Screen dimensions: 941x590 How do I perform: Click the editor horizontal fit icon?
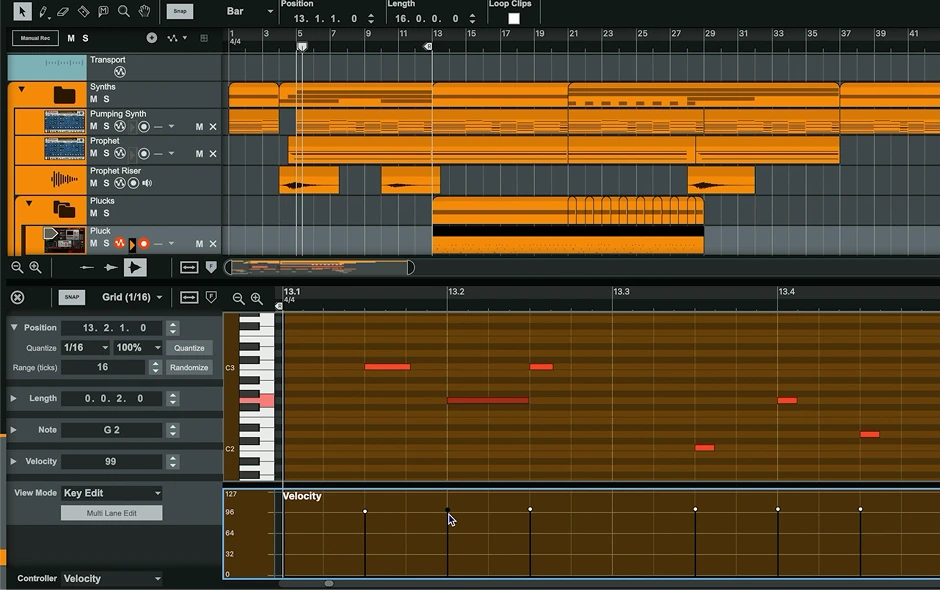189,297
